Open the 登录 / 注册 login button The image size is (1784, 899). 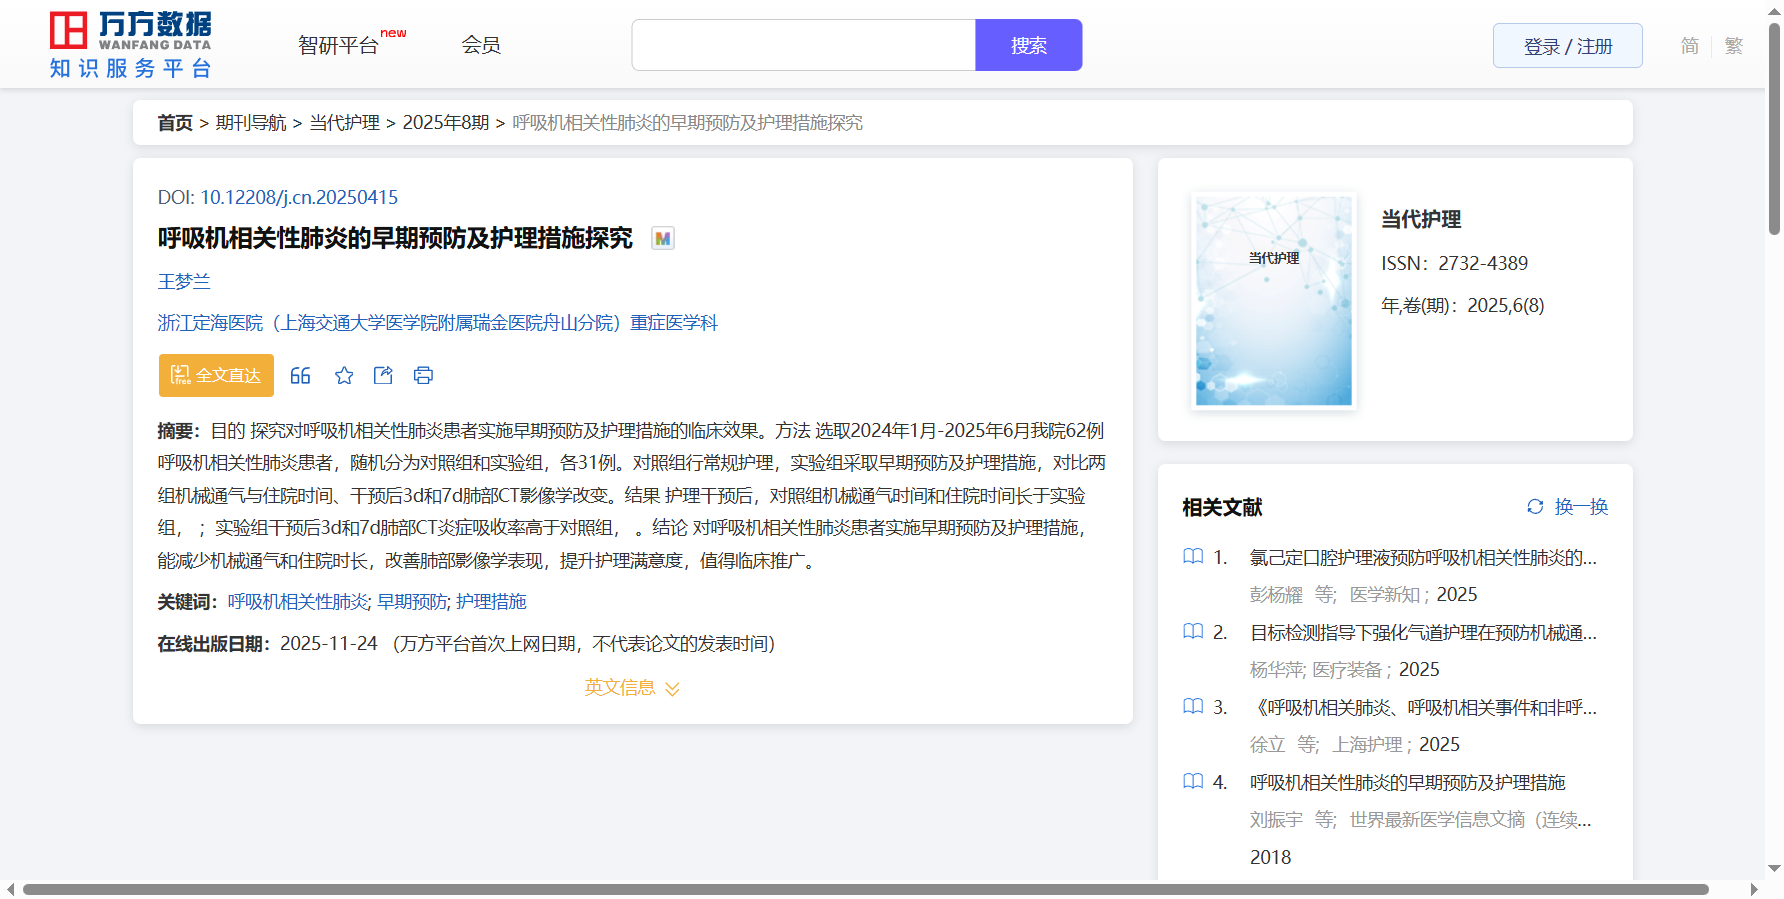[x=1567, y=46]
